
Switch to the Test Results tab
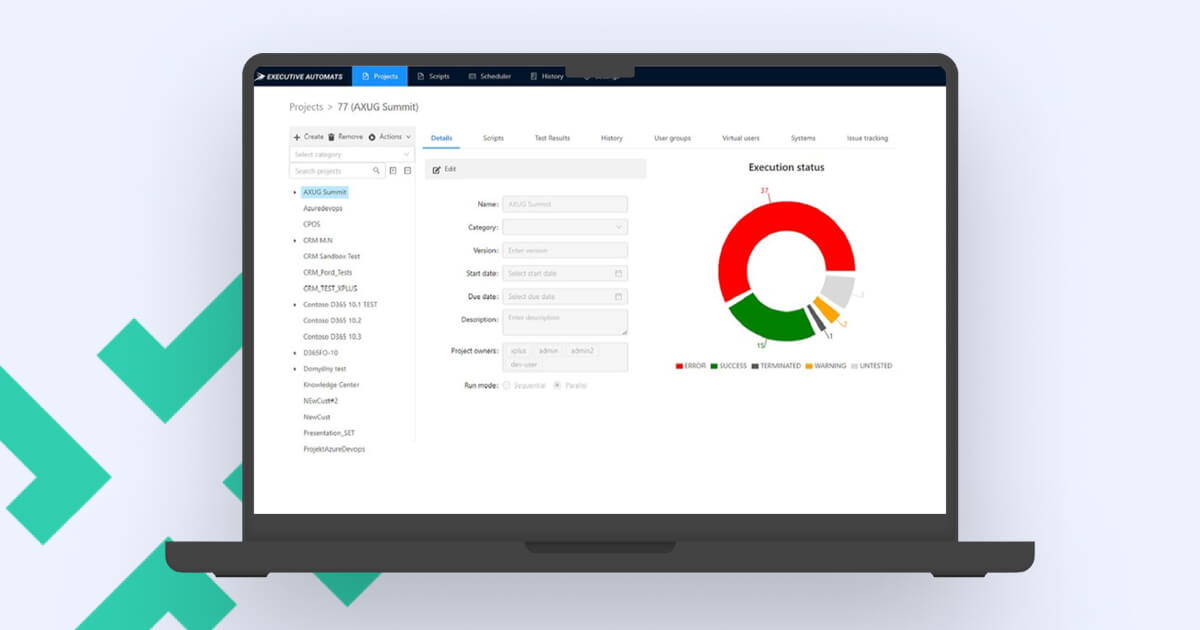point(554,138)
